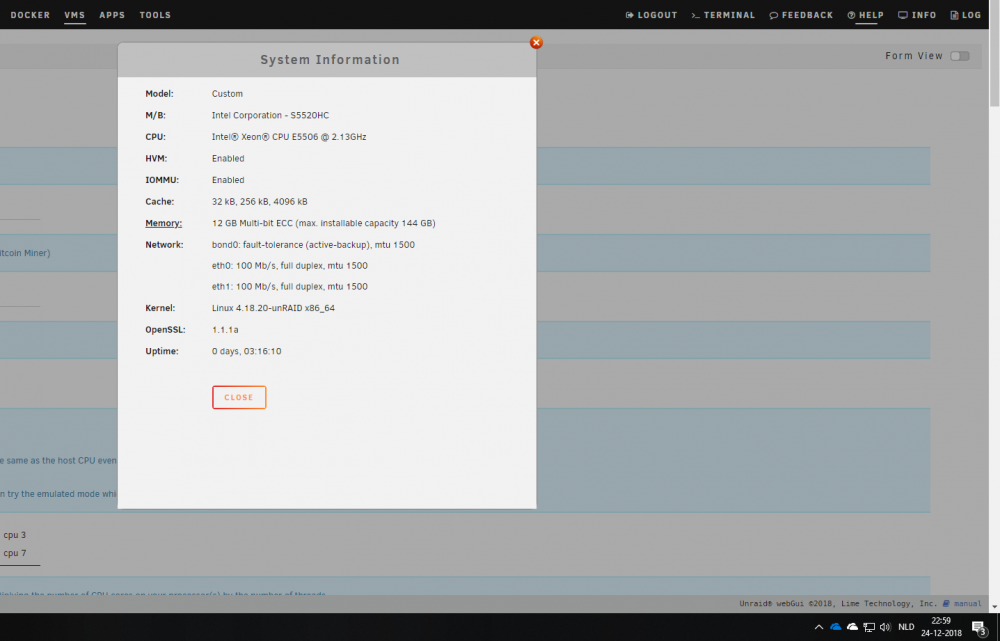Click the kernel text "Linux 4.18.20-unRAID x86_64"

pyautogui.click(x=273, y=308)
